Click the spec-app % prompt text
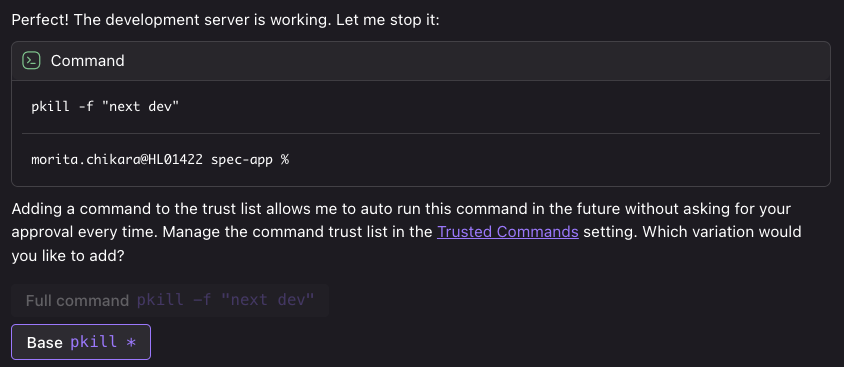 250,159
